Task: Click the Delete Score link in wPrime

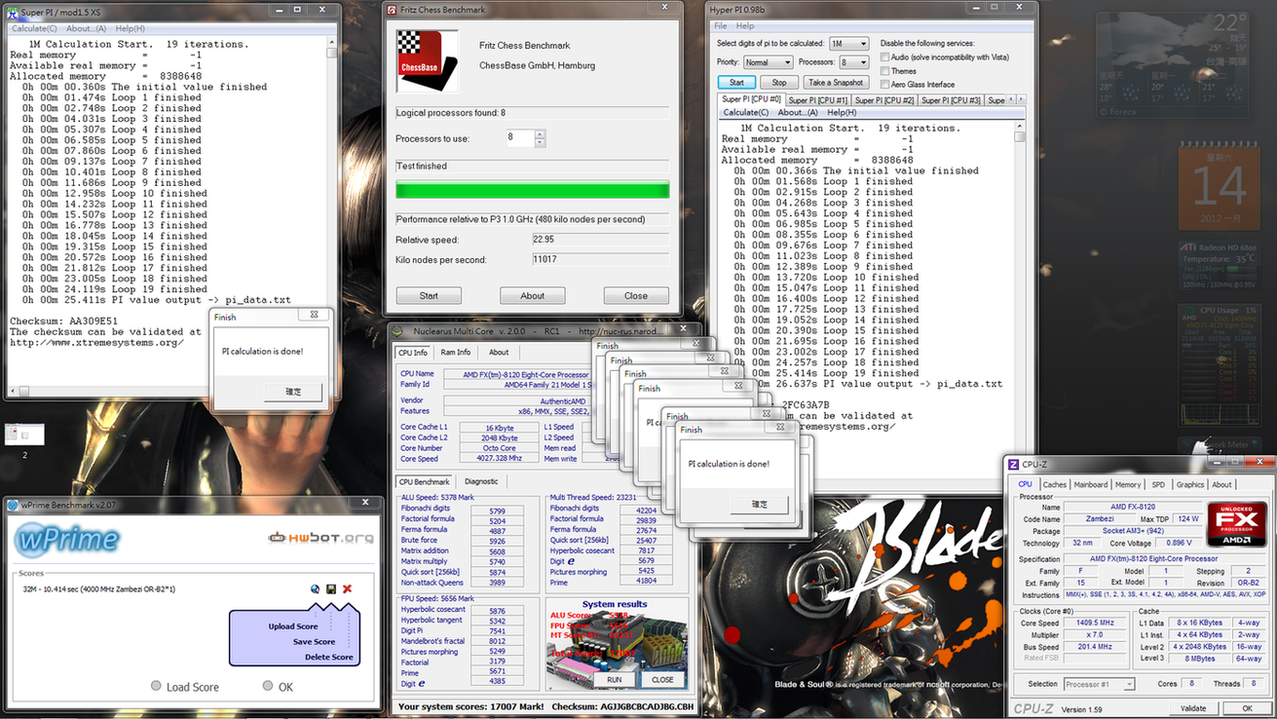Action: pos(329,657)
